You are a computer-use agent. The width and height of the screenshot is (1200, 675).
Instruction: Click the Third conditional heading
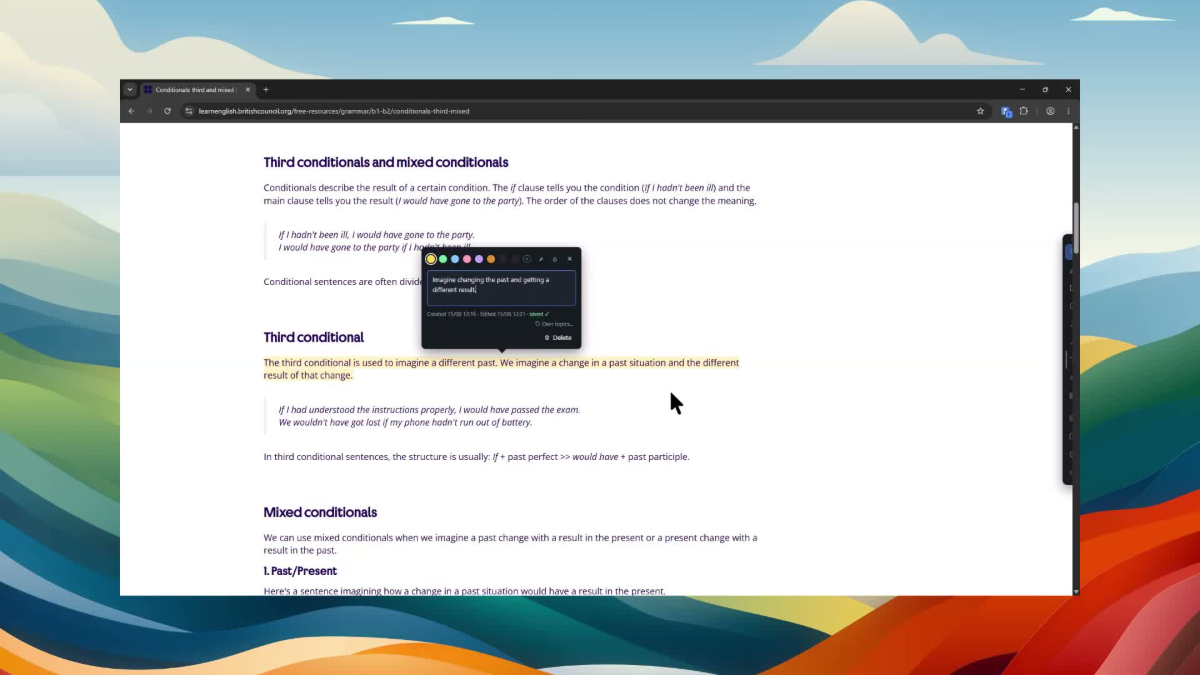pyautogui.click(x=314, y=337)
